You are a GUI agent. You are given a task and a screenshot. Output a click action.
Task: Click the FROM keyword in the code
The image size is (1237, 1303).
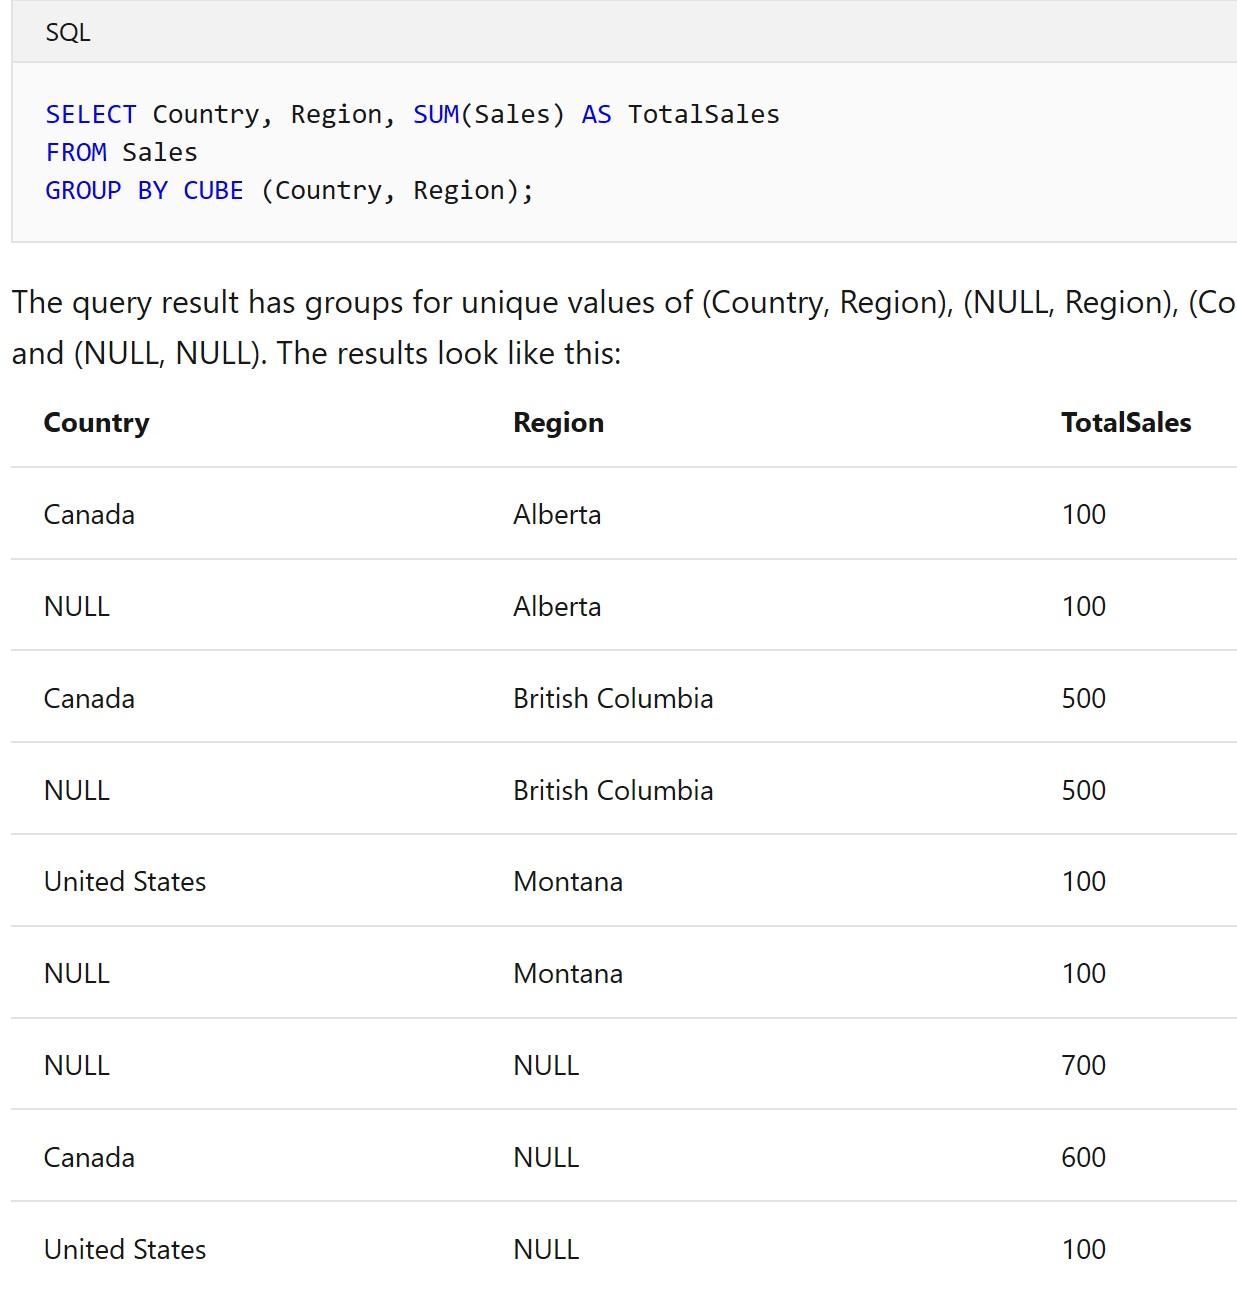pyautogui.click(x=76, y=152)
